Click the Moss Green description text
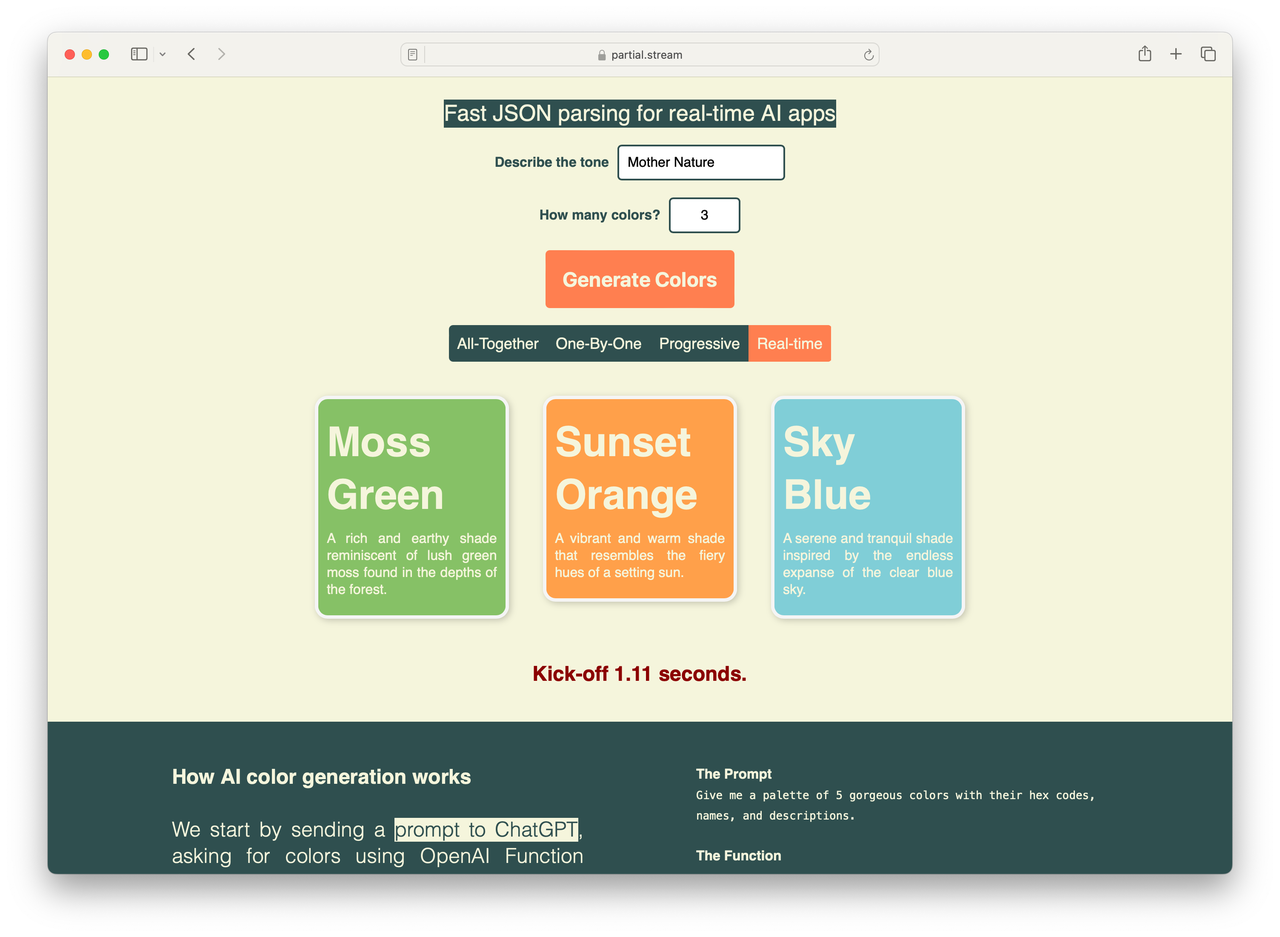 click(412, 564)
